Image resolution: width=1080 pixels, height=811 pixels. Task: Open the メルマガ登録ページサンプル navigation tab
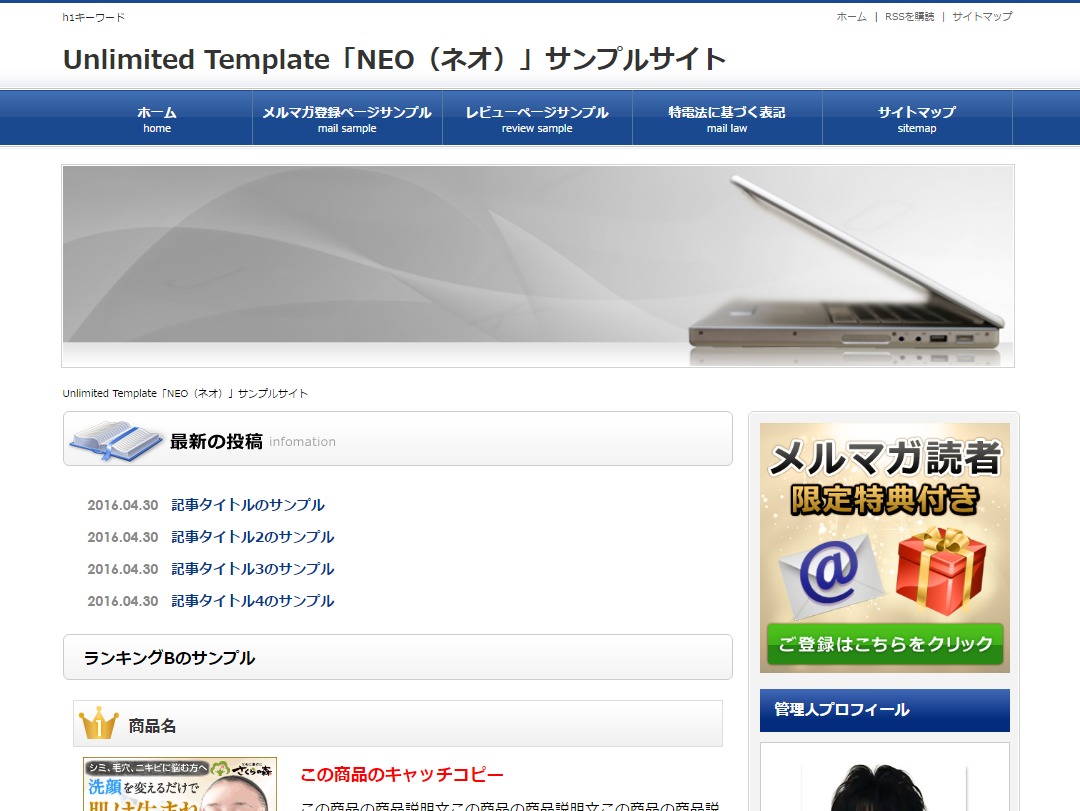pos(347,117)
